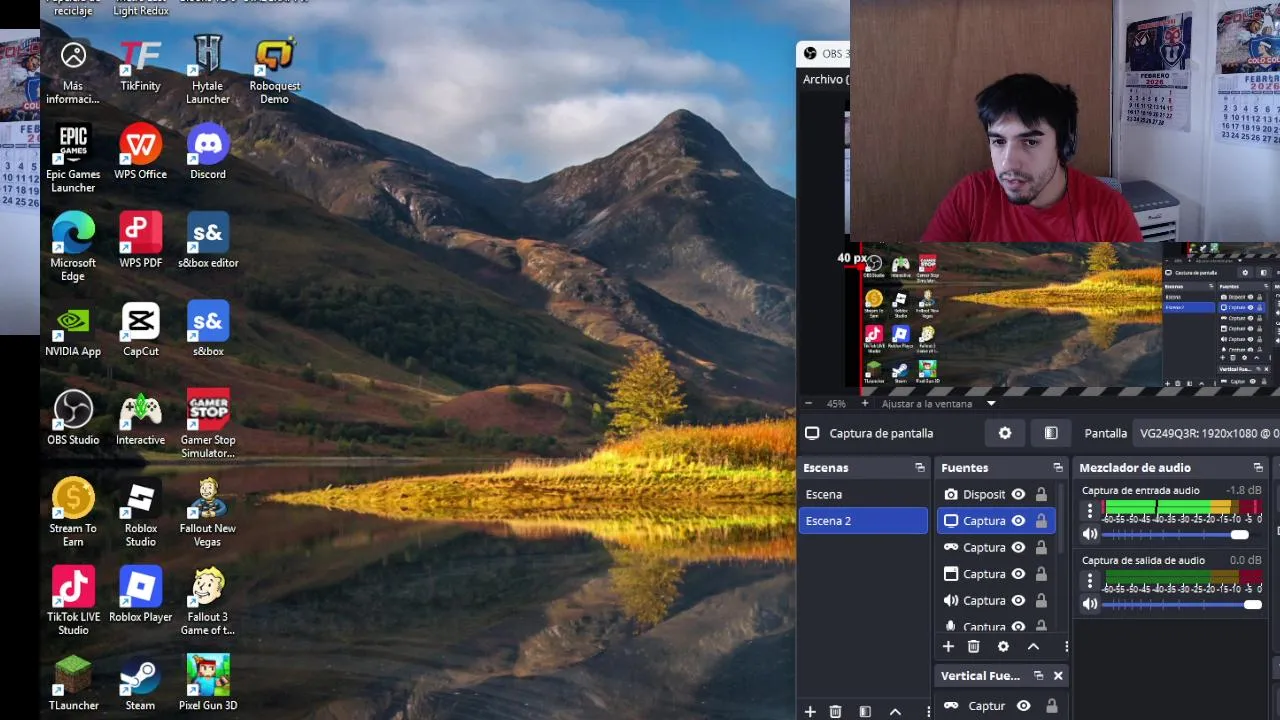
Task: Select the TLauncher desktop icon
Action: tap(73, 685)
